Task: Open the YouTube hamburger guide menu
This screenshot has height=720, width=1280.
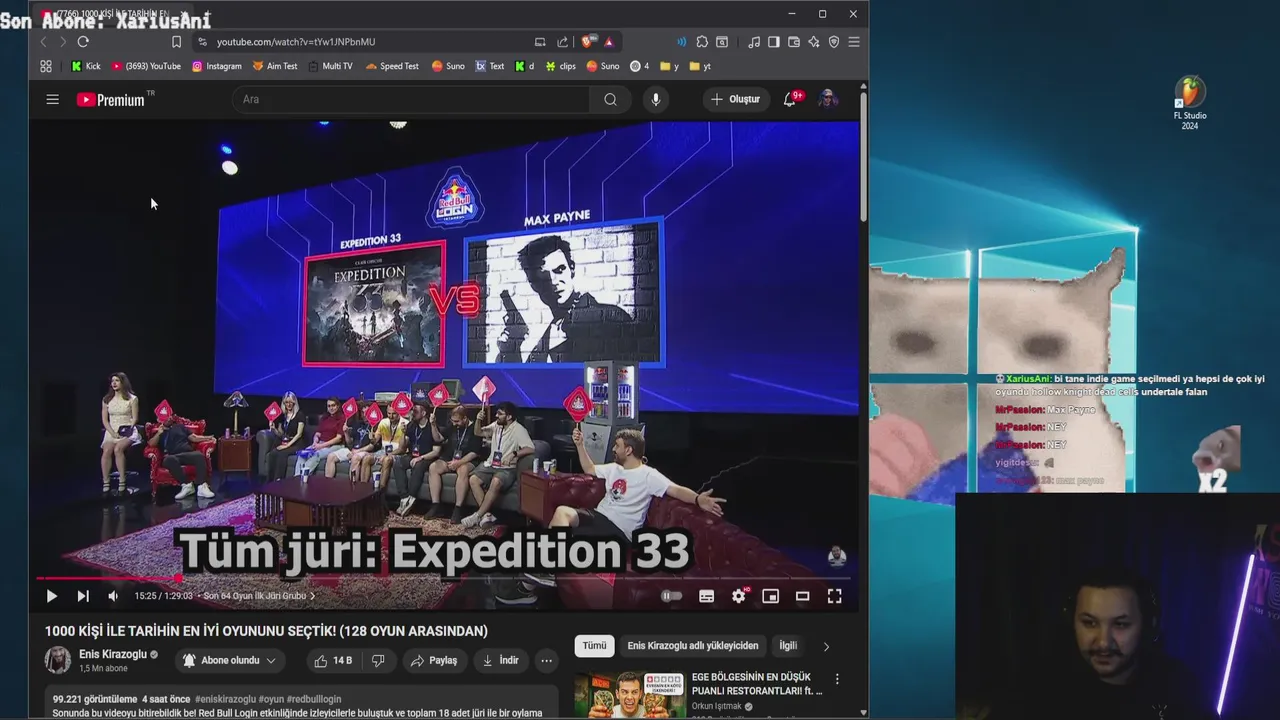Action: click(x=52, y=99)
